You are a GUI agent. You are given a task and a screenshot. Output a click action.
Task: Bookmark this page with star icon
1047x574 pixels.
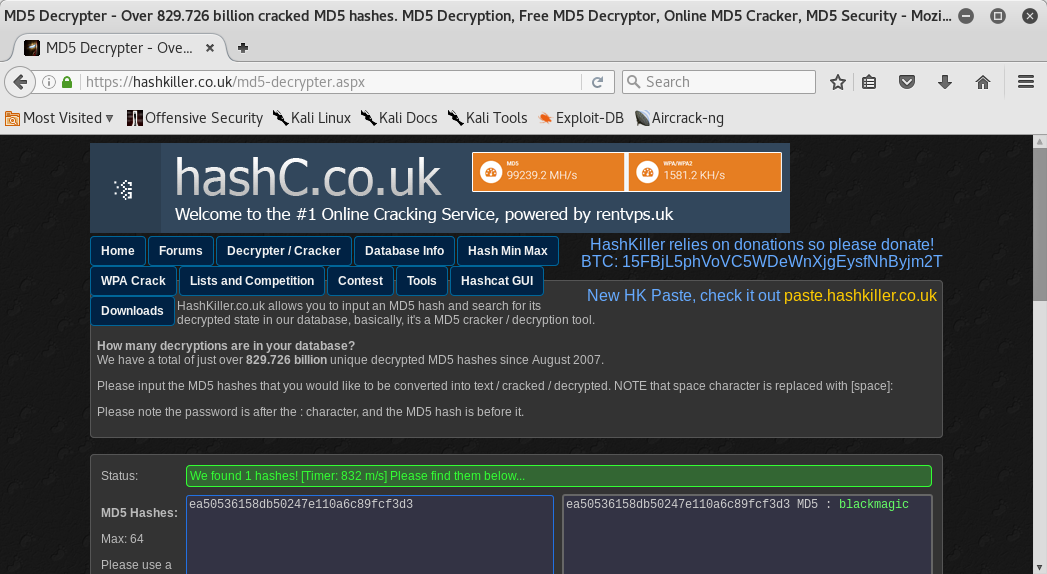click(838, 82)
